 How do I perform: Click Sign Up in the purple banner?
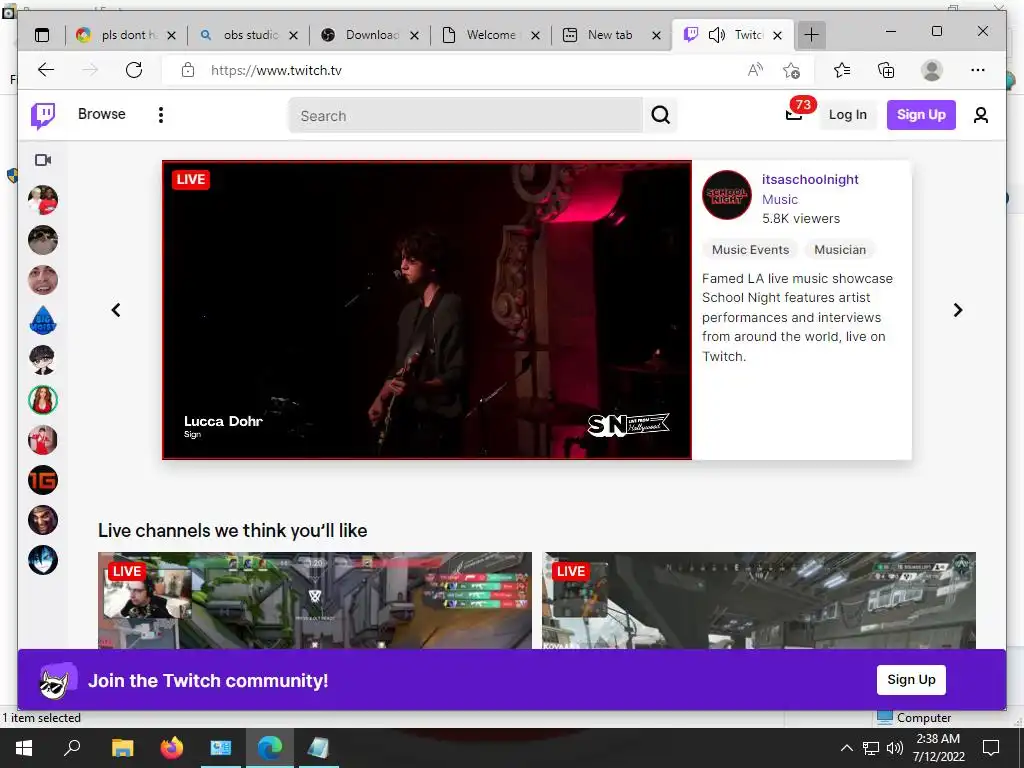[911, 680]
